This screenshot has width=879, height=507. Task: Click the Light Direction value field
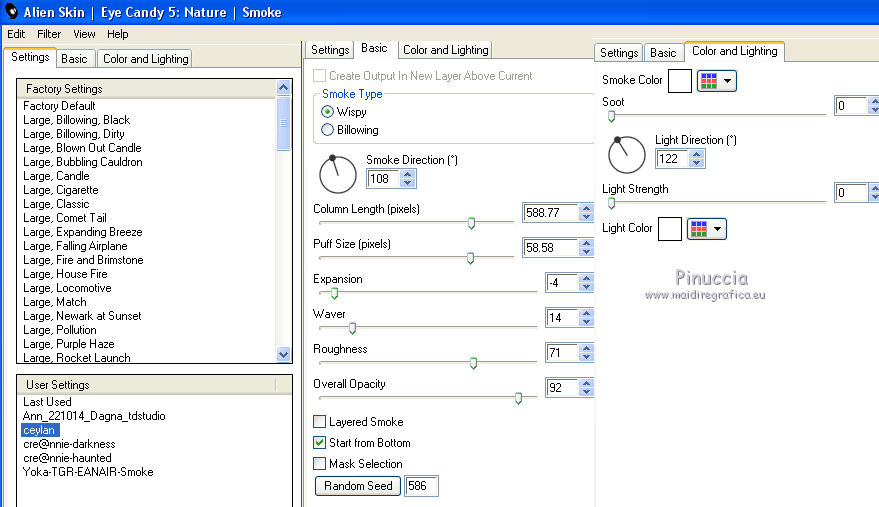click(673, 159)
